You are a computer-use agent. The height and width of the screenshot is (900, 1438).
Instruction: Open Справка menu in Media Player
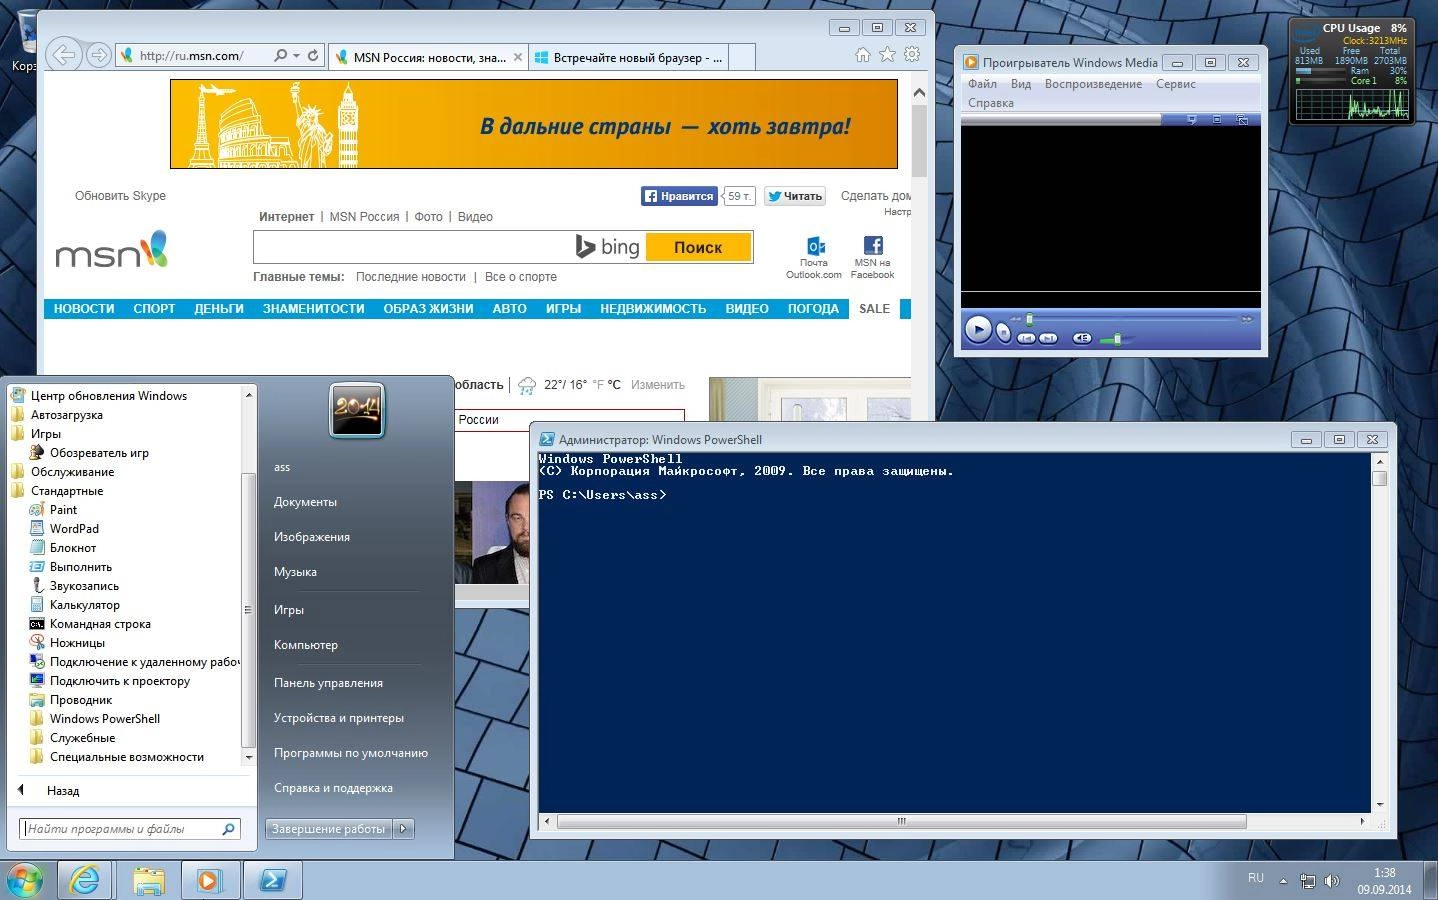pos(991,103)
